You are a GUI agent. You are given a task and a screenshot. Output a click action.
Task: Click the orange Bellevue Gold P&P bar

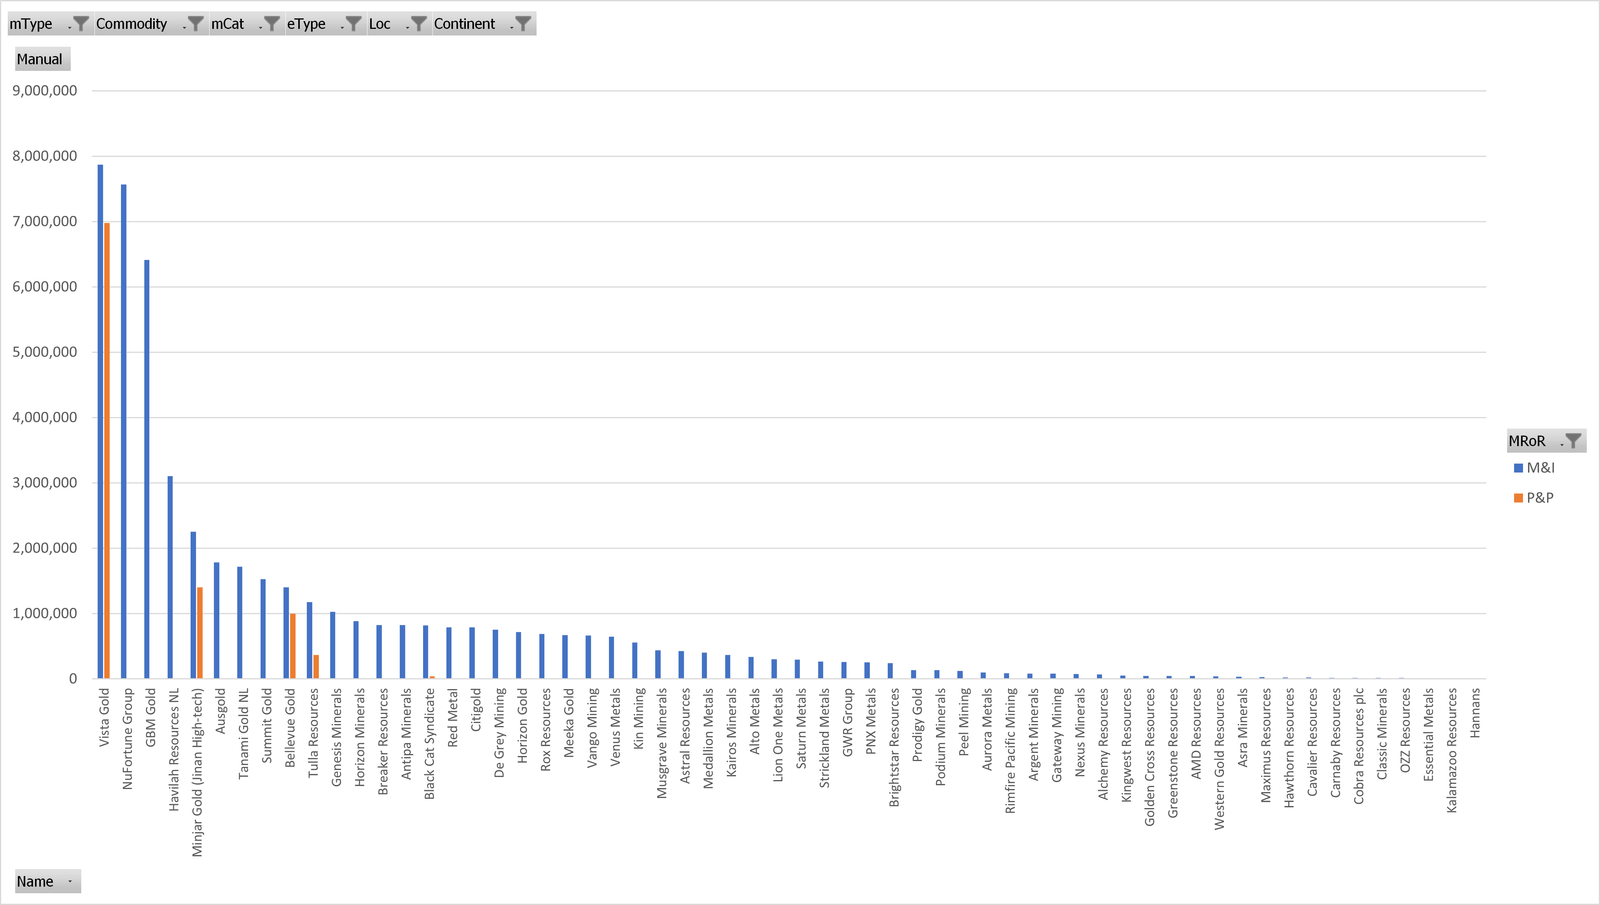[x=293, y=646]
